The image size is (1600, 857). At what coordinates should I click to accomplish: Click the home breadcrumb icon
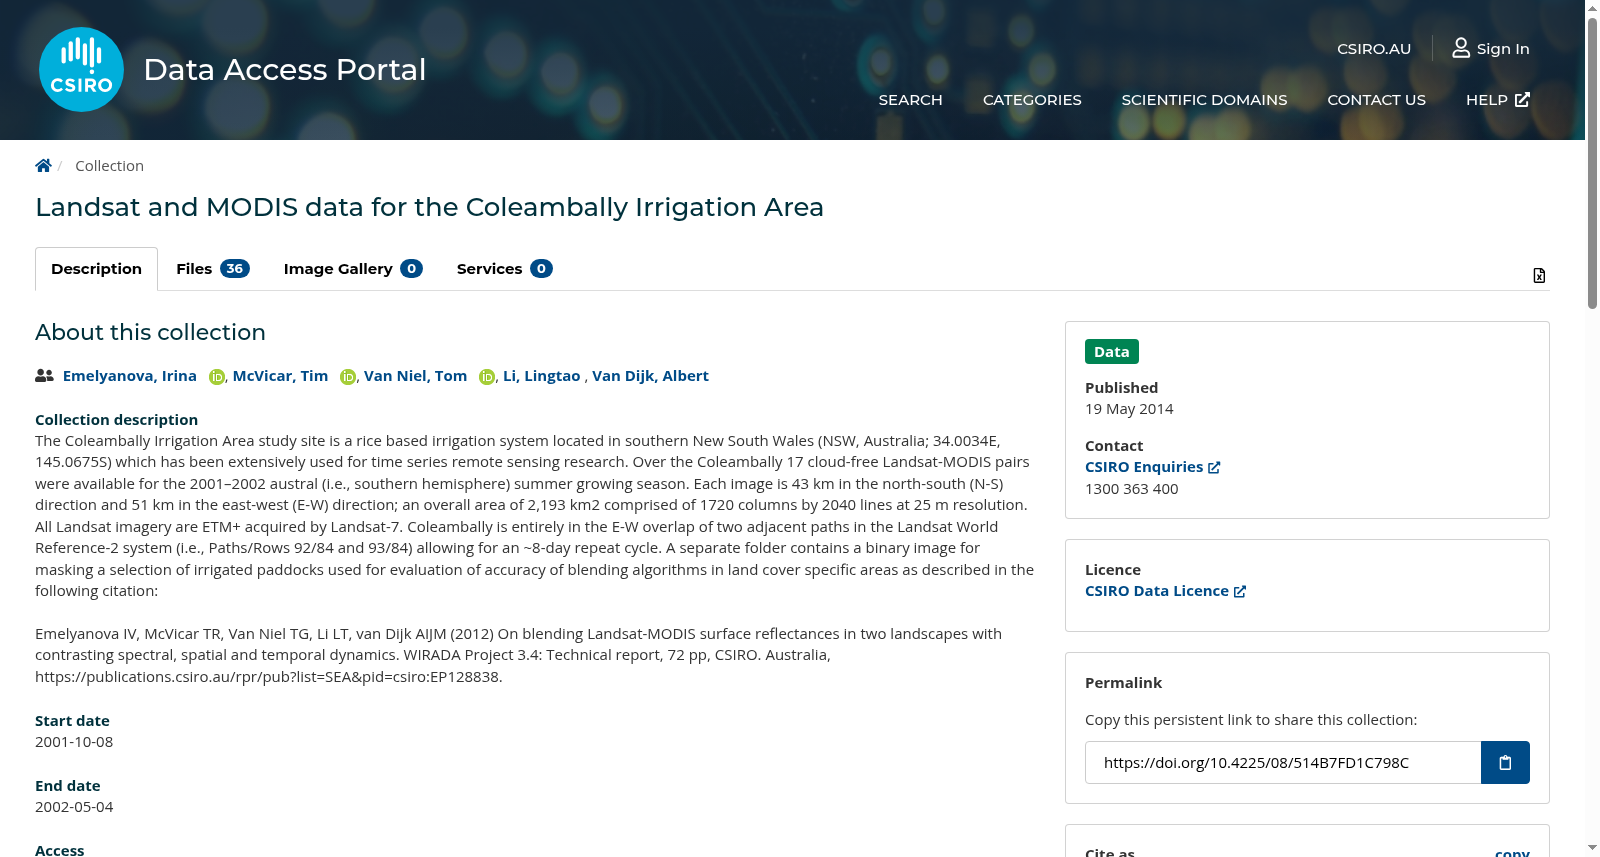coord(43,166)
